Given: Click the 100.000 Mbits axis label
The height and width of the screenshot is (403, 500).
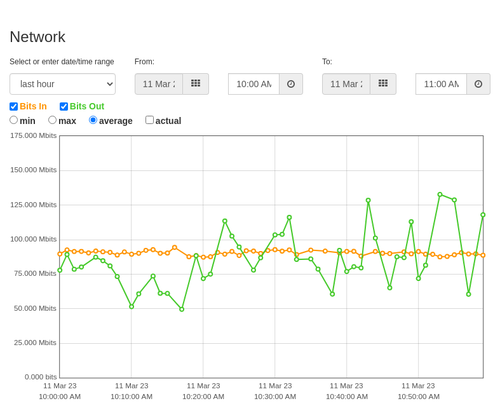Looking at the screenshot, I should point(33,239).
